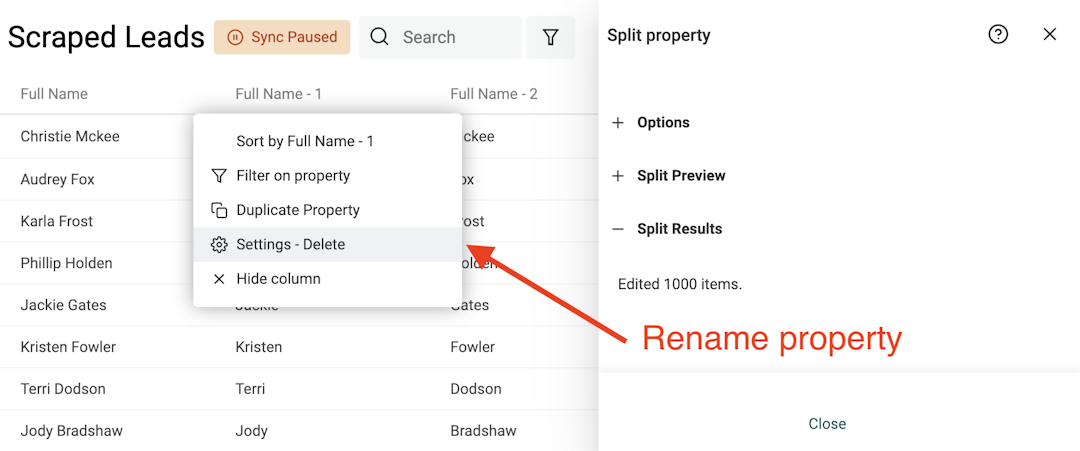This screenshot has height=451, width=1080.
Task: Close the Split property panel with X
Action: 1049,35
